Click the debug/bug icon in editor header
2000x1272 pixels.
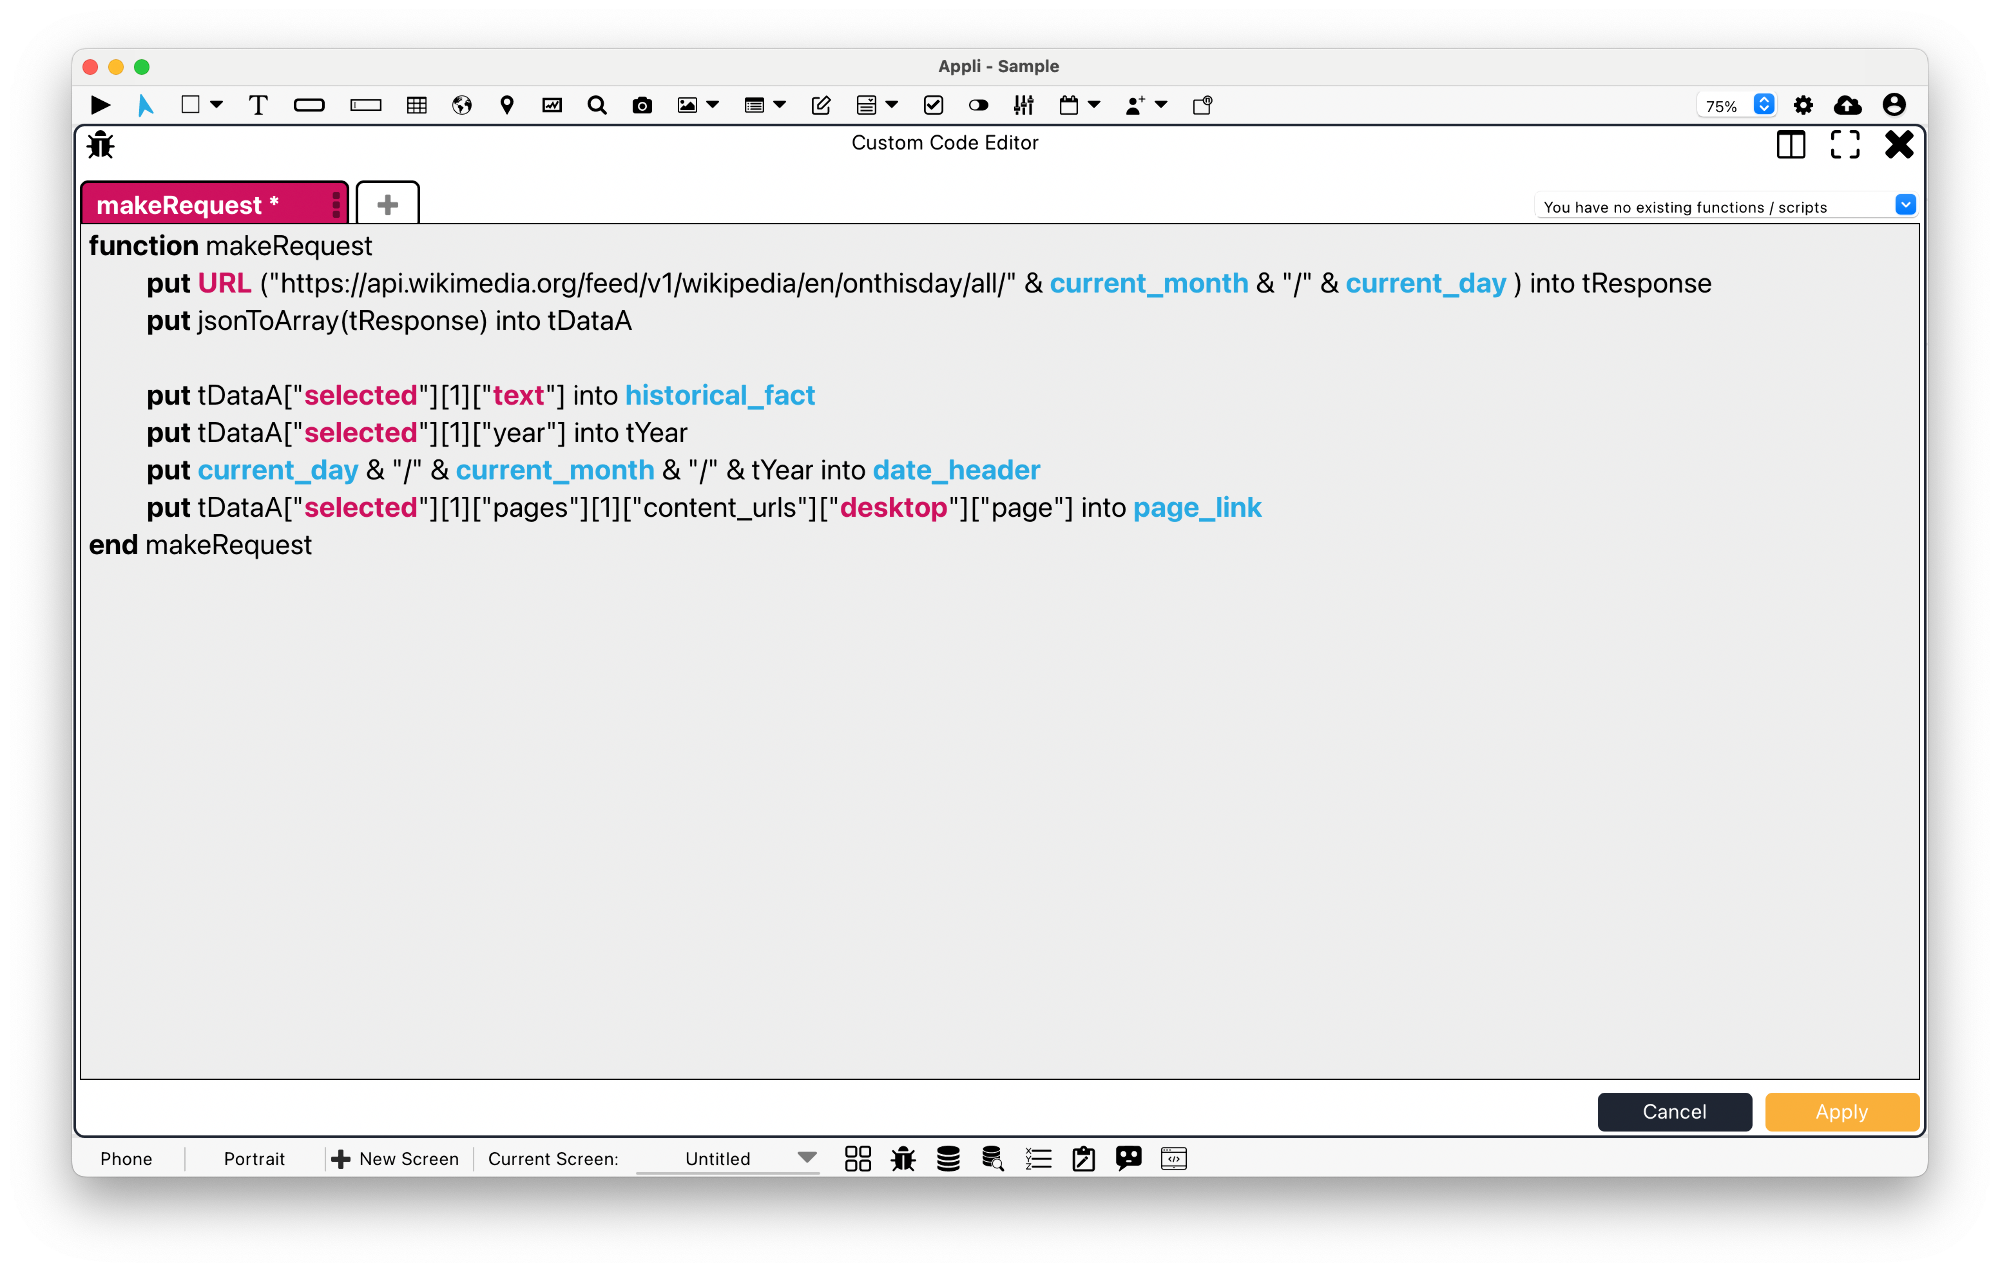[x=102, y=144]
